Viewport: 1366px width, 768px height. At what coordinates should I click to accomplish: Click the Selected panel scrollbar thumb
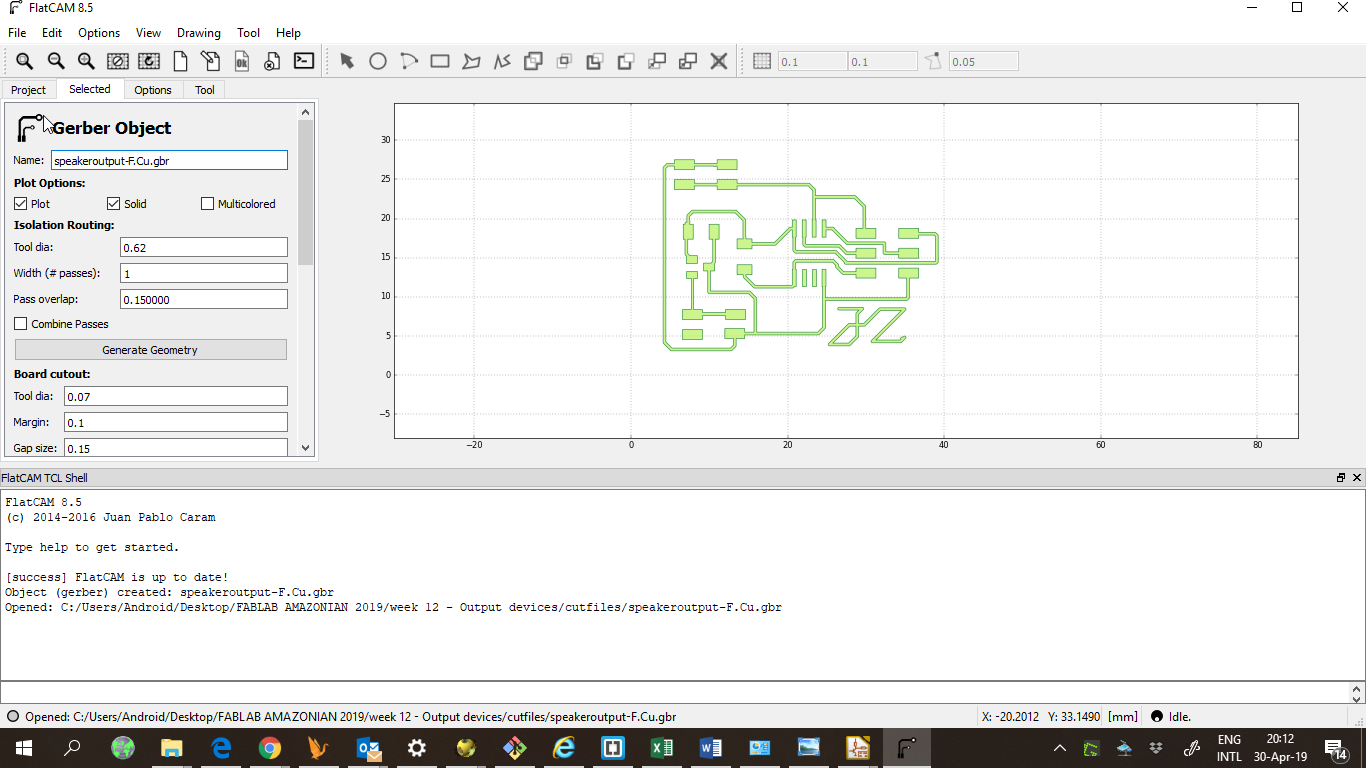(306, 192)
